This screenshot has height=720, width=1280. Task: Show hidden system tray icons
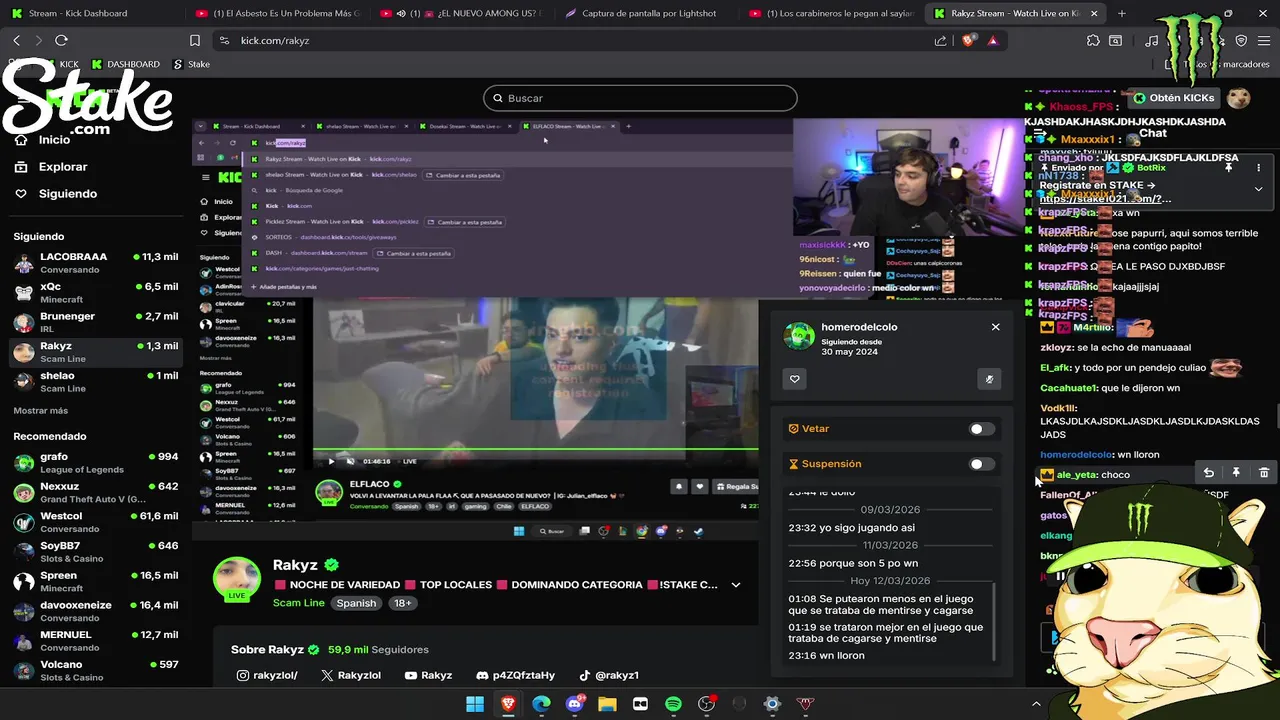click(1036, 704)
